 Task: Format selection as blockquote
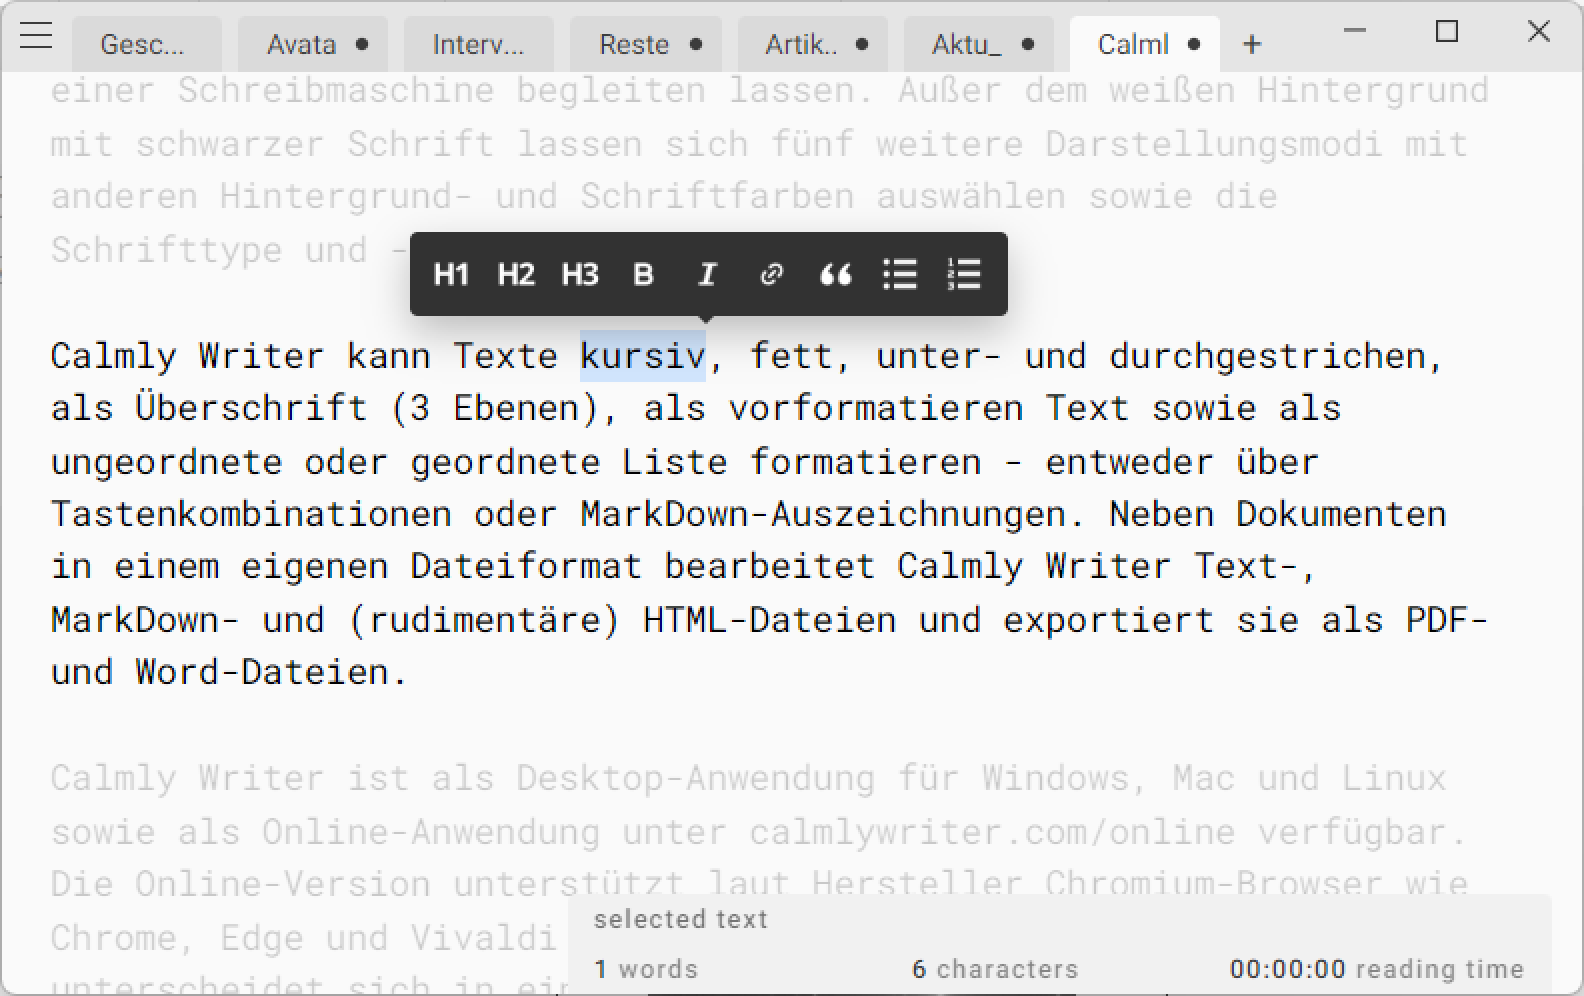pyautogui.click(x=836, y=274)
